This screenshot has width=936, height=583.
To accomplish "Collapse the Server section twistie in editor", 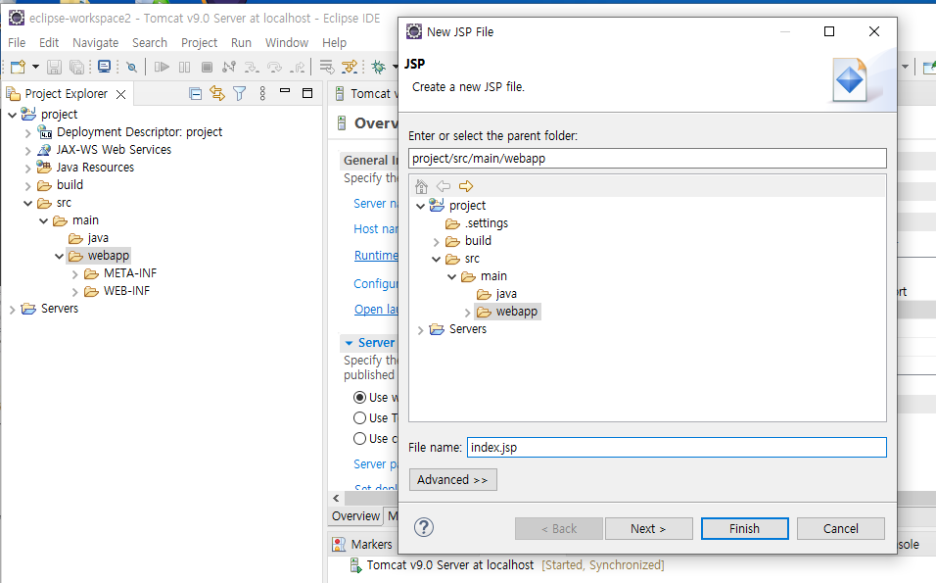I will tap(349, 343).
